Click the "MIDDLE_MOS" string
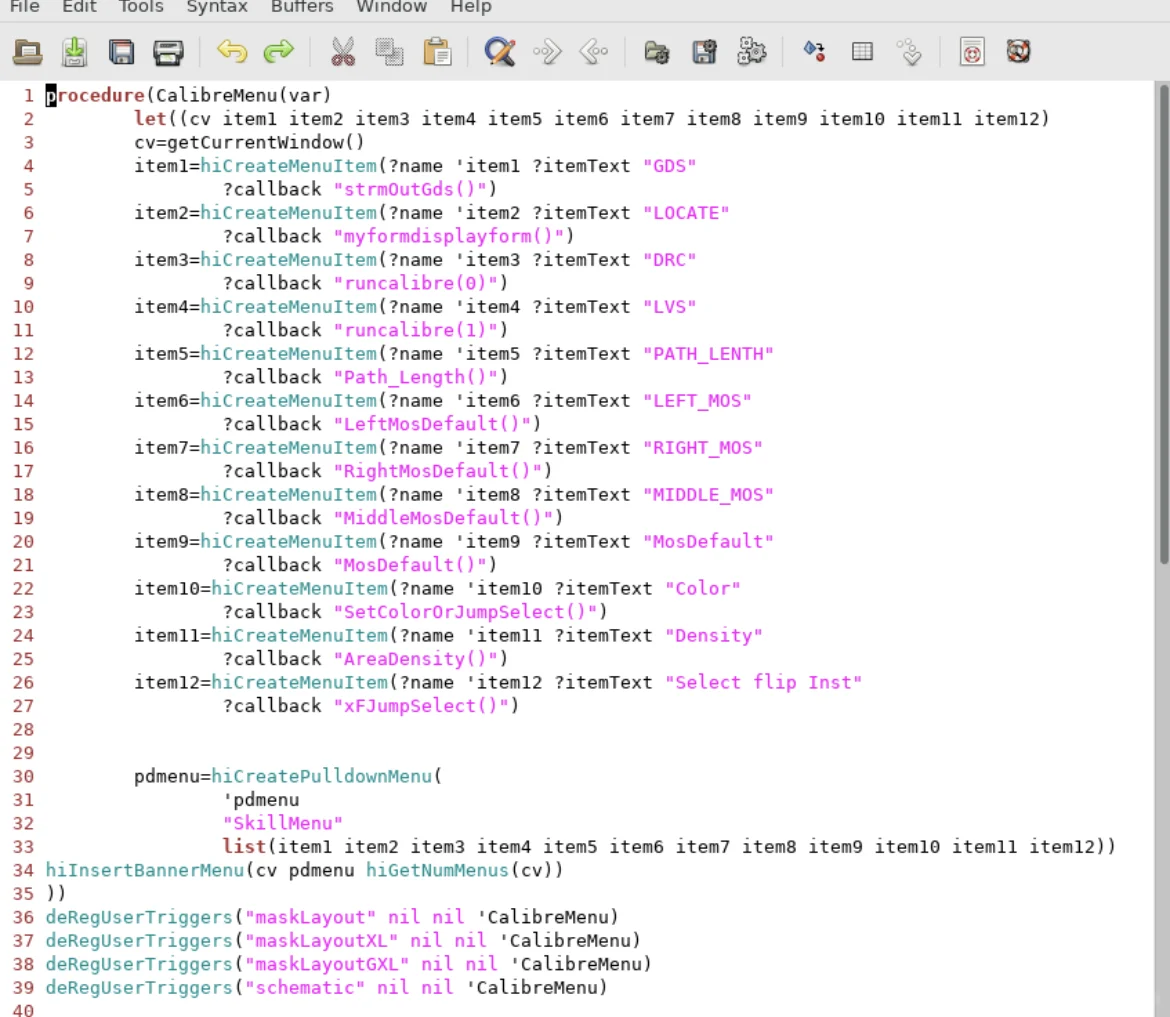 (708, 495)
